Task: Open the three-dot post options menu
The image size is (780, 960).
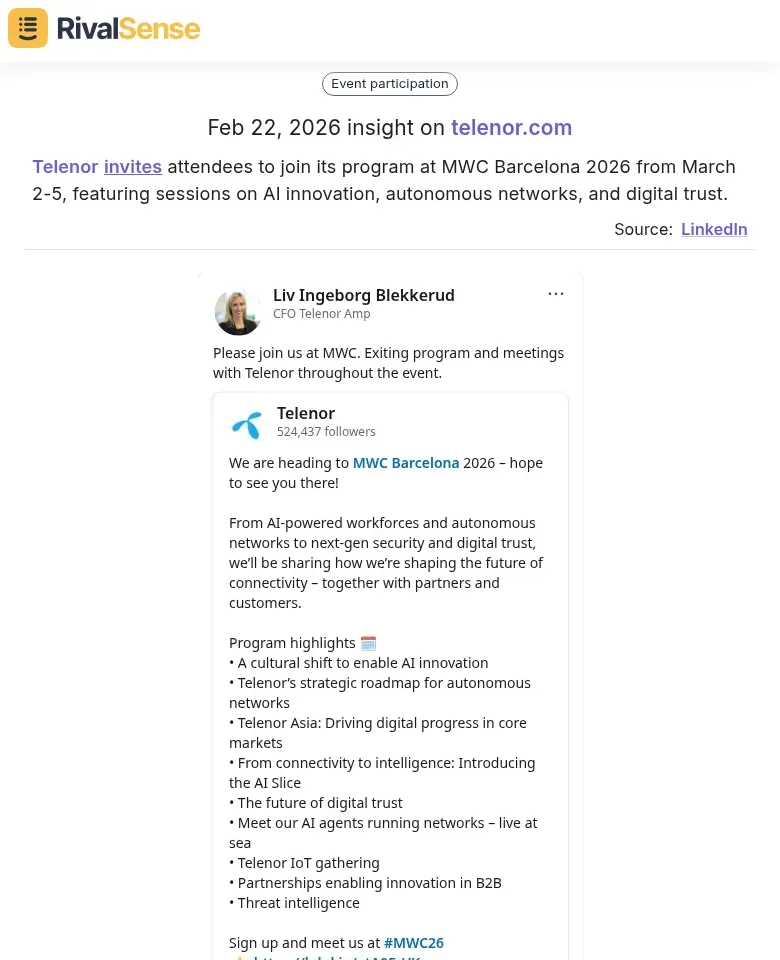Action: 556,294
